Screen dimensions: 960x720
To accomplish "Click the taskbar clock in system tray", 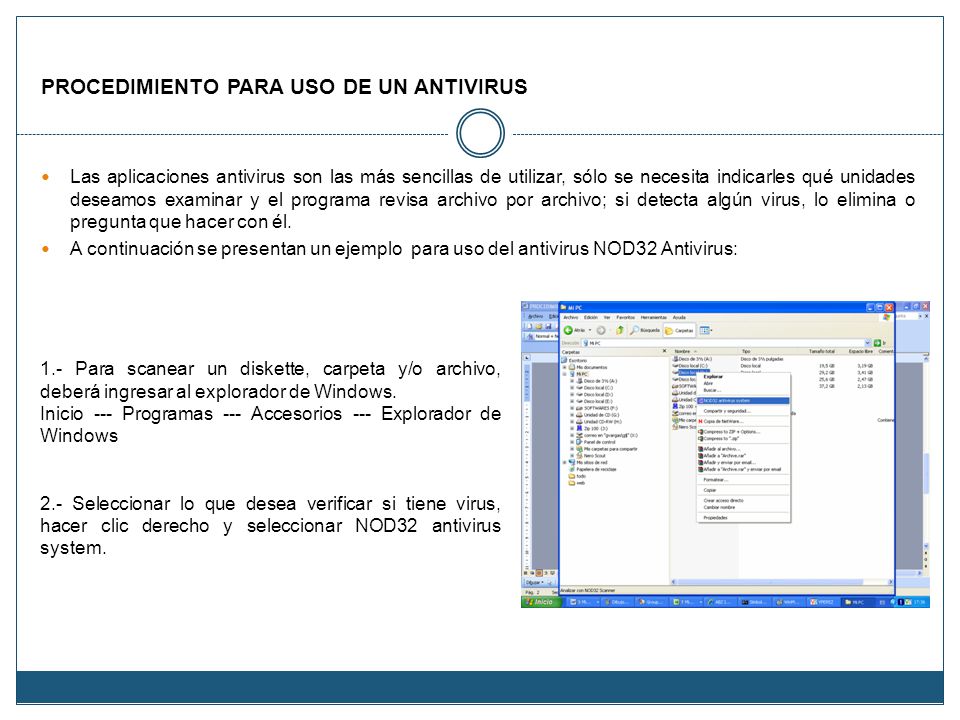I will pos(920,602).
